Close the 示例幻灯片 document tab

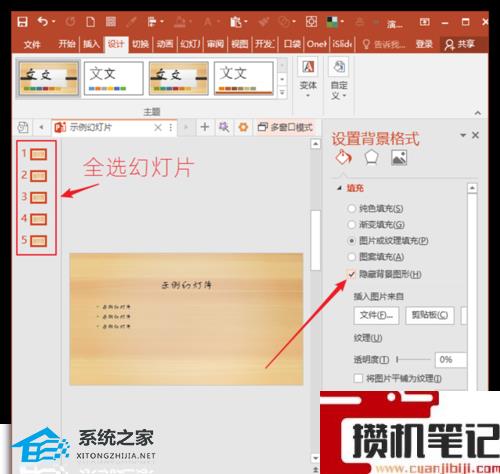158,127
